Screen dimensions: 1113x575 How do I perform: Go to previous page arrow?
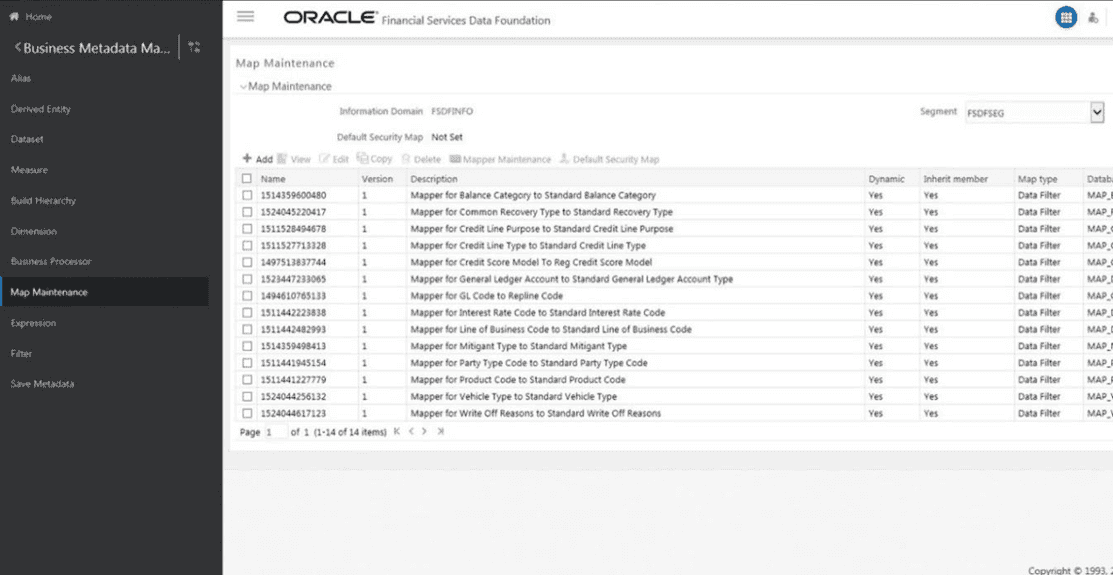tap(411, 431)
